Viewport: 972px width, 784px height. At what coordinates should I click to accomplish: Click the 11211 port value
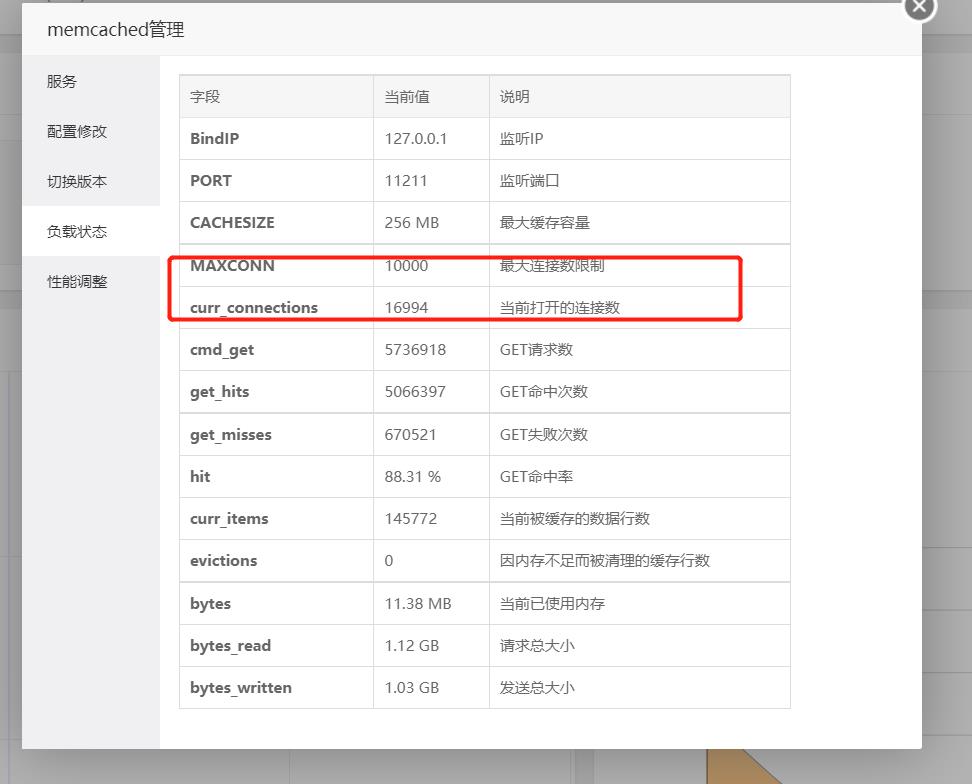405,180
